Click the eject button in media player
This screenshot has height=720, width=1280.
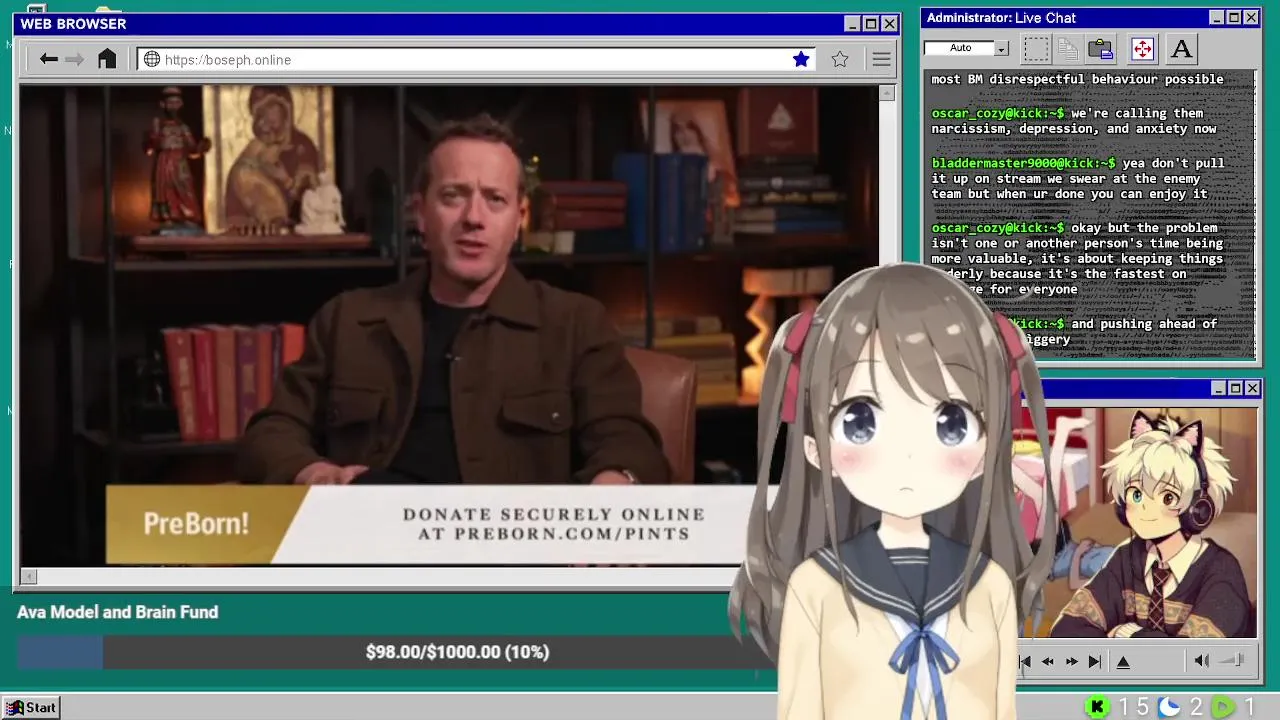(1123, 661)
